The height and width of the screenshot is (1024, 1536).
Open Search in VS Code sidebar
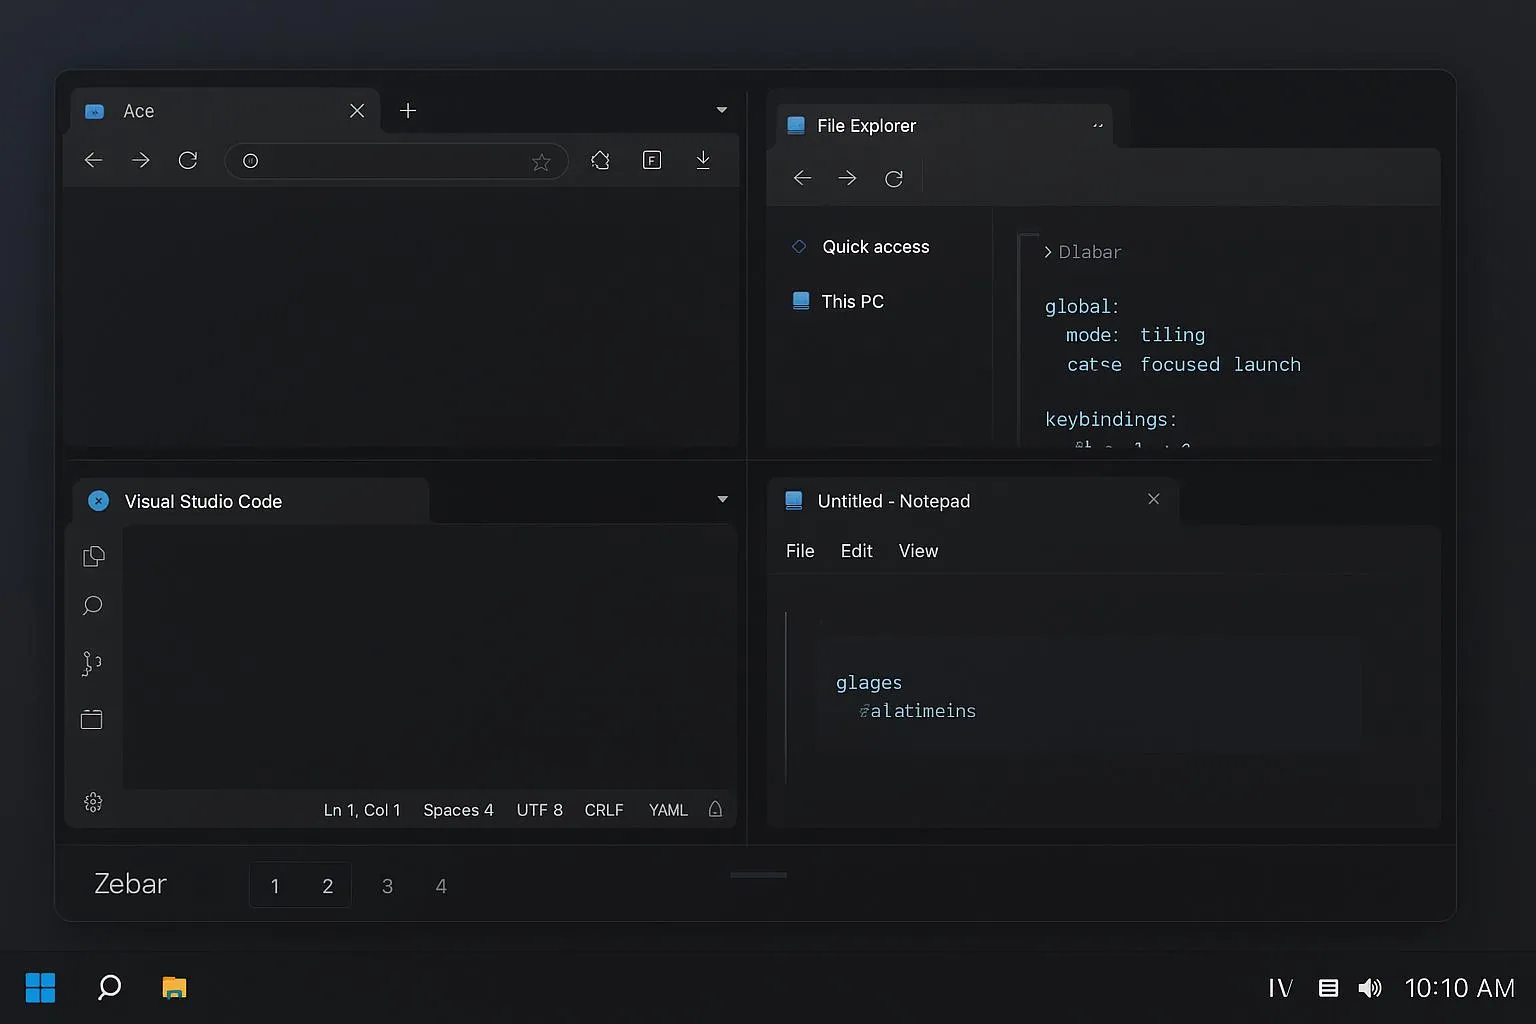(x=92, y=606)
